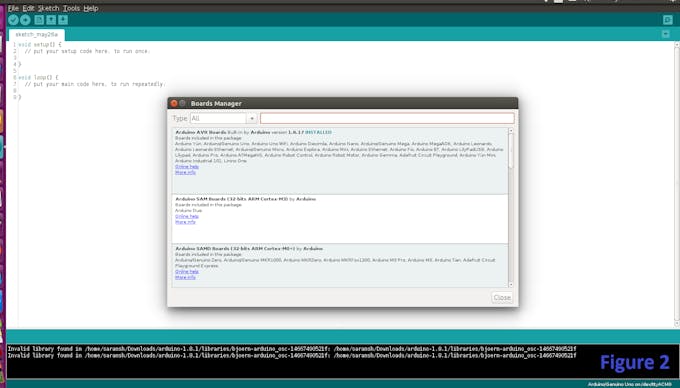Open the Serial Monitor icon
The width and height of the screenshot is (680, 388).
coord(667,20)
